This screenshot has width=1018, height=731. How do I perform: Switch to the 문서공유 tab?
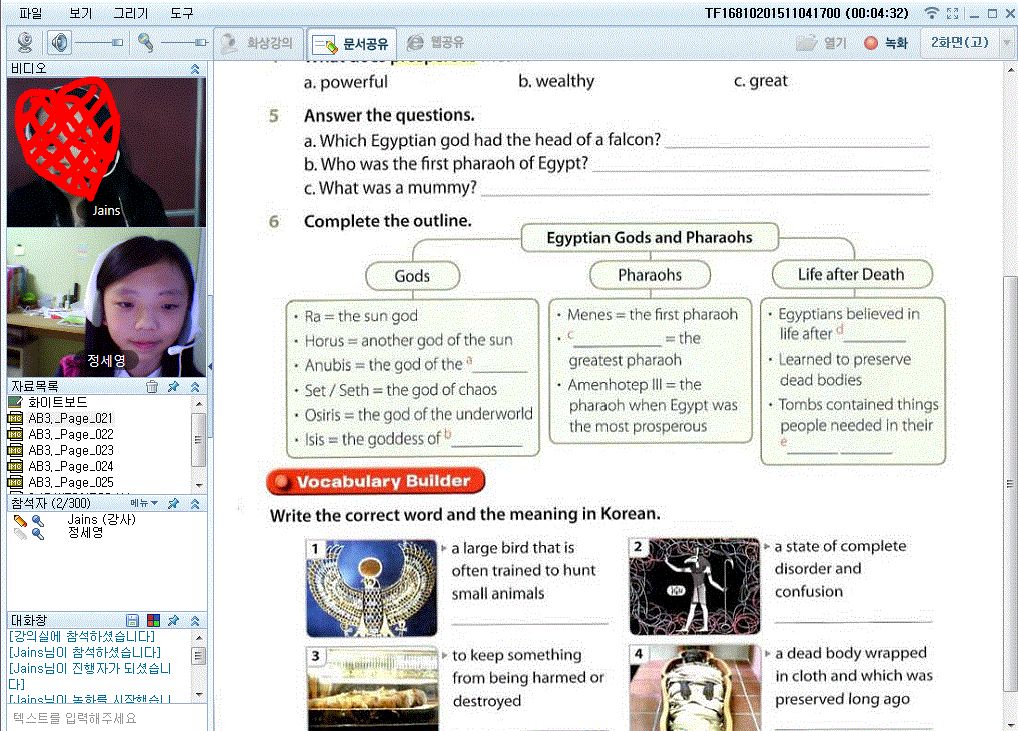(x=352, y=43)
